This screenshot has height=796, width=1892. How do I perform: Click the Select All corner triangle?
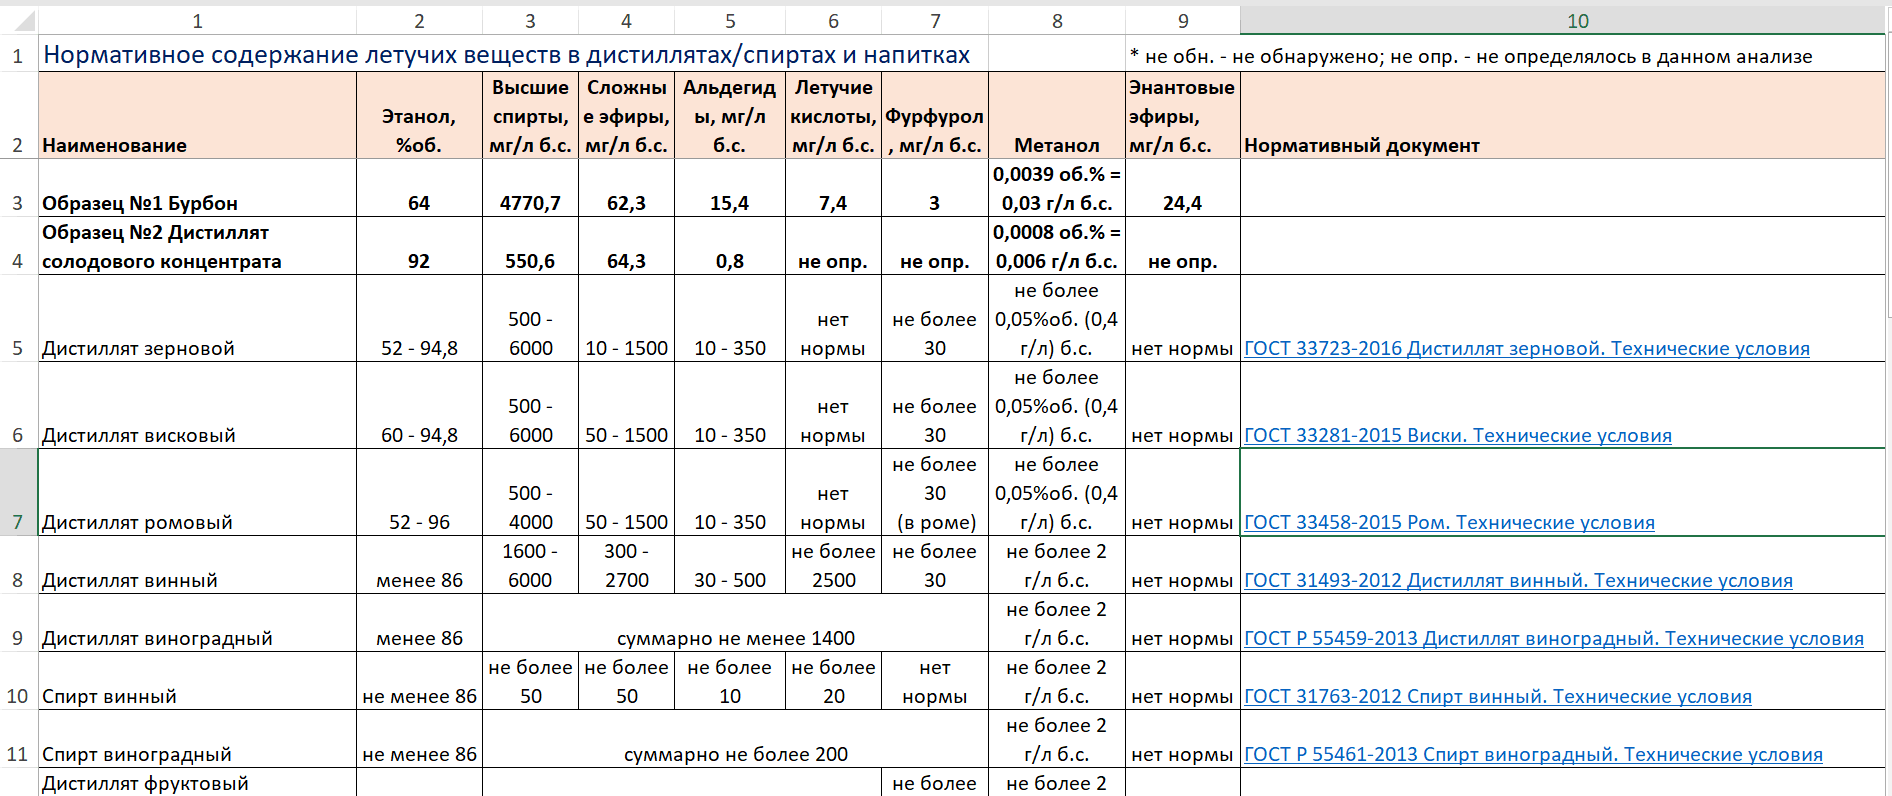coord(22,21)
